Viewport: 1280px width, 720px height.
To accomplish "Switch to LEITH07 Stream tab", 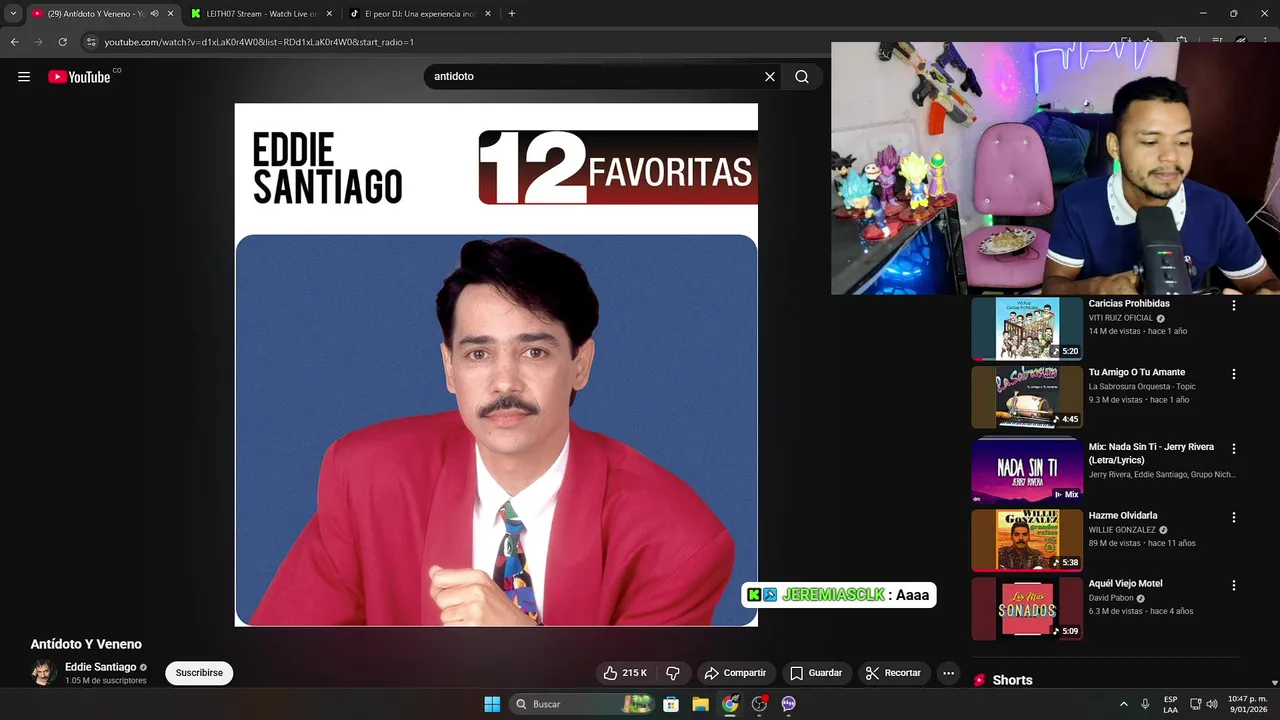I will 262,14.
